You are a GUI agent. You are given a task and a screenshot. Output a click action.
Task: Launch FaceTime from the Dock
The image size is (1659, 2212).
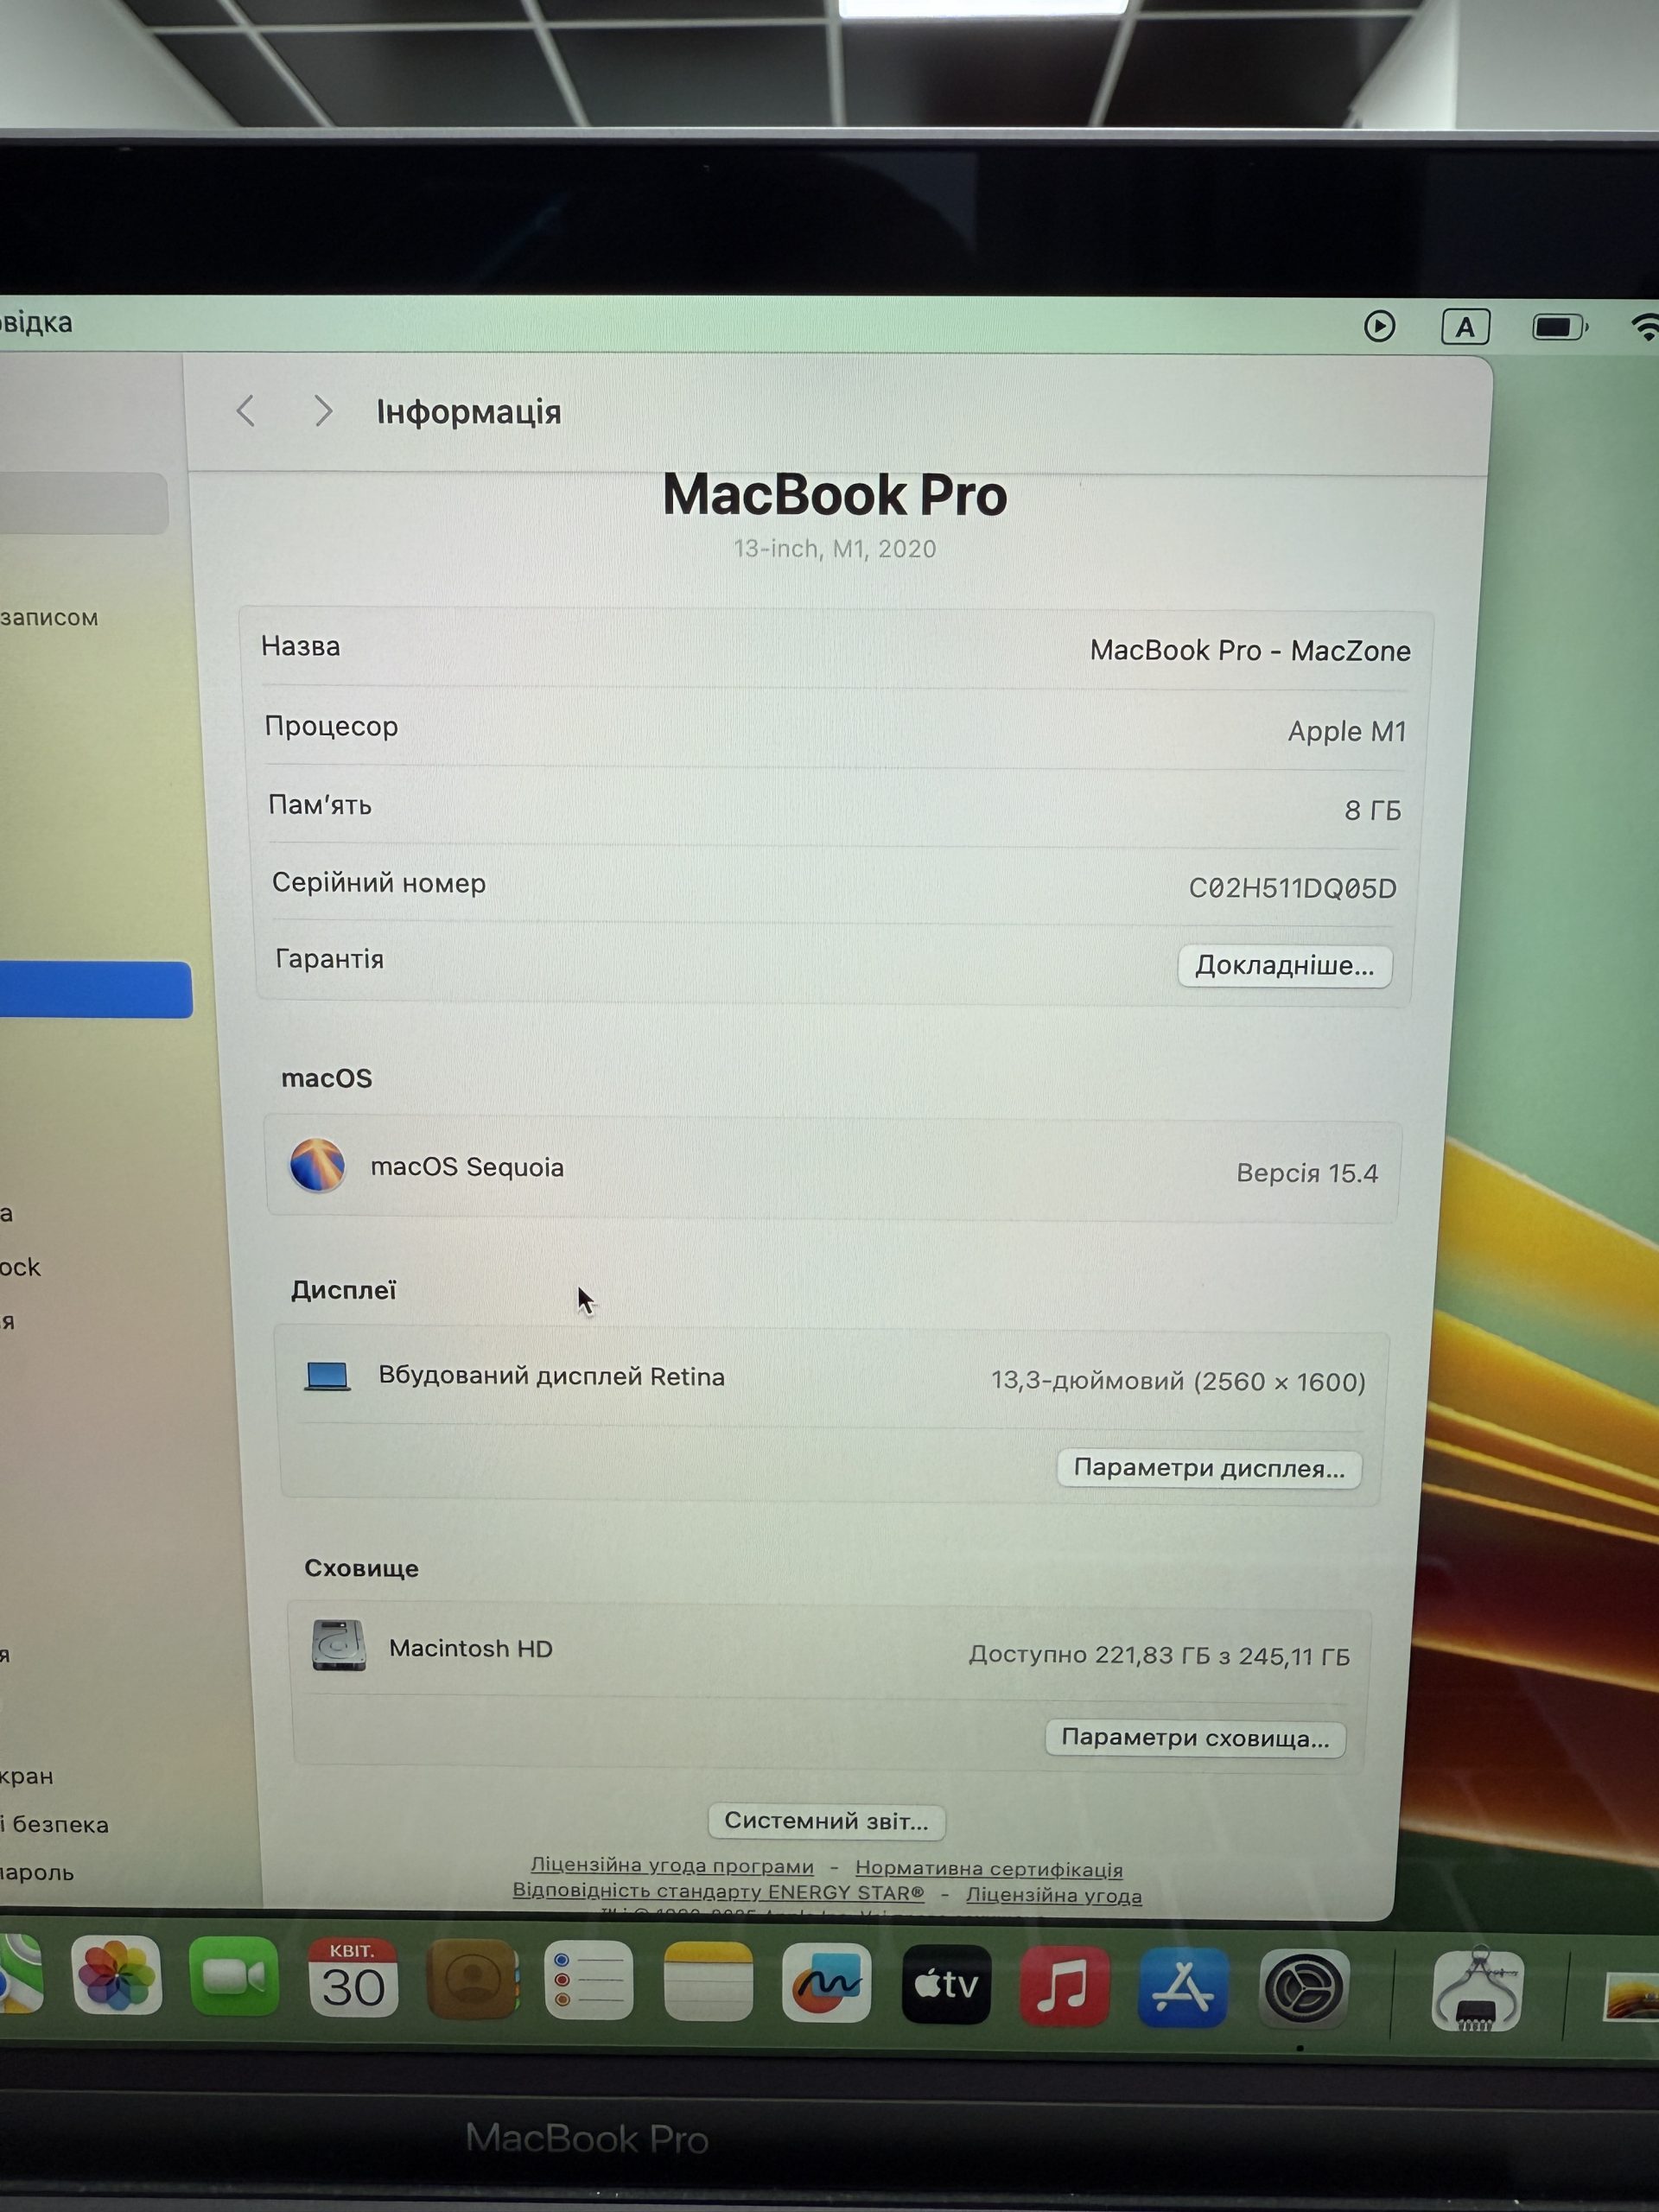click(234, 1977)
